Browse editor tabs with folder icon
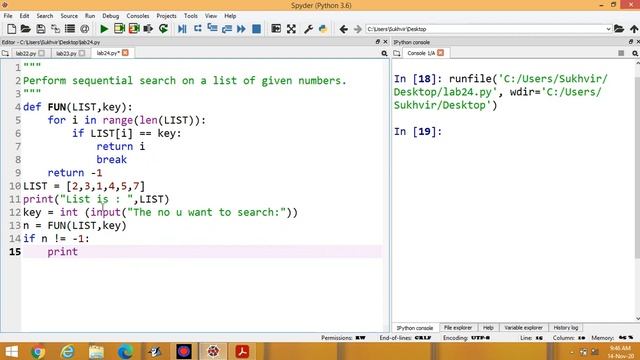Screen dimensions: 640x360 coord(5,53)
